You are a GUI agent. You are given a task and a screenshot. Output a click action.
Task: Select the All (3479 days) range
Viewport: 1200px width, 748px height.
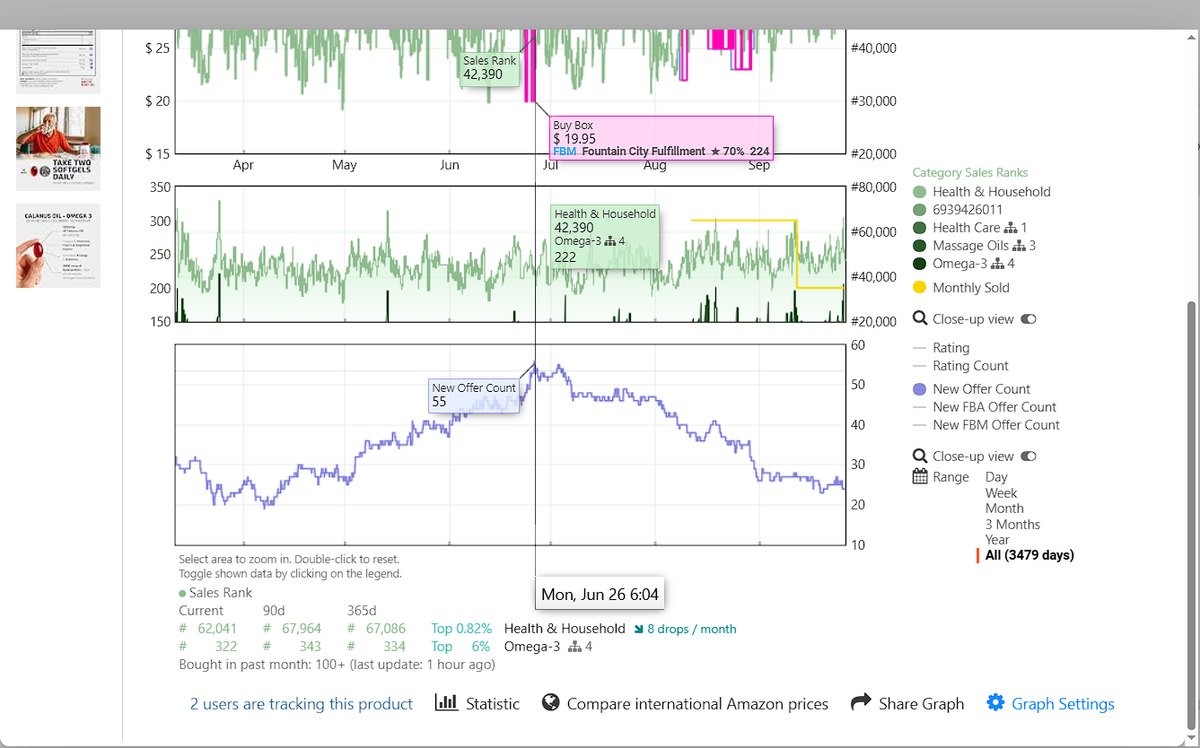1029,555
